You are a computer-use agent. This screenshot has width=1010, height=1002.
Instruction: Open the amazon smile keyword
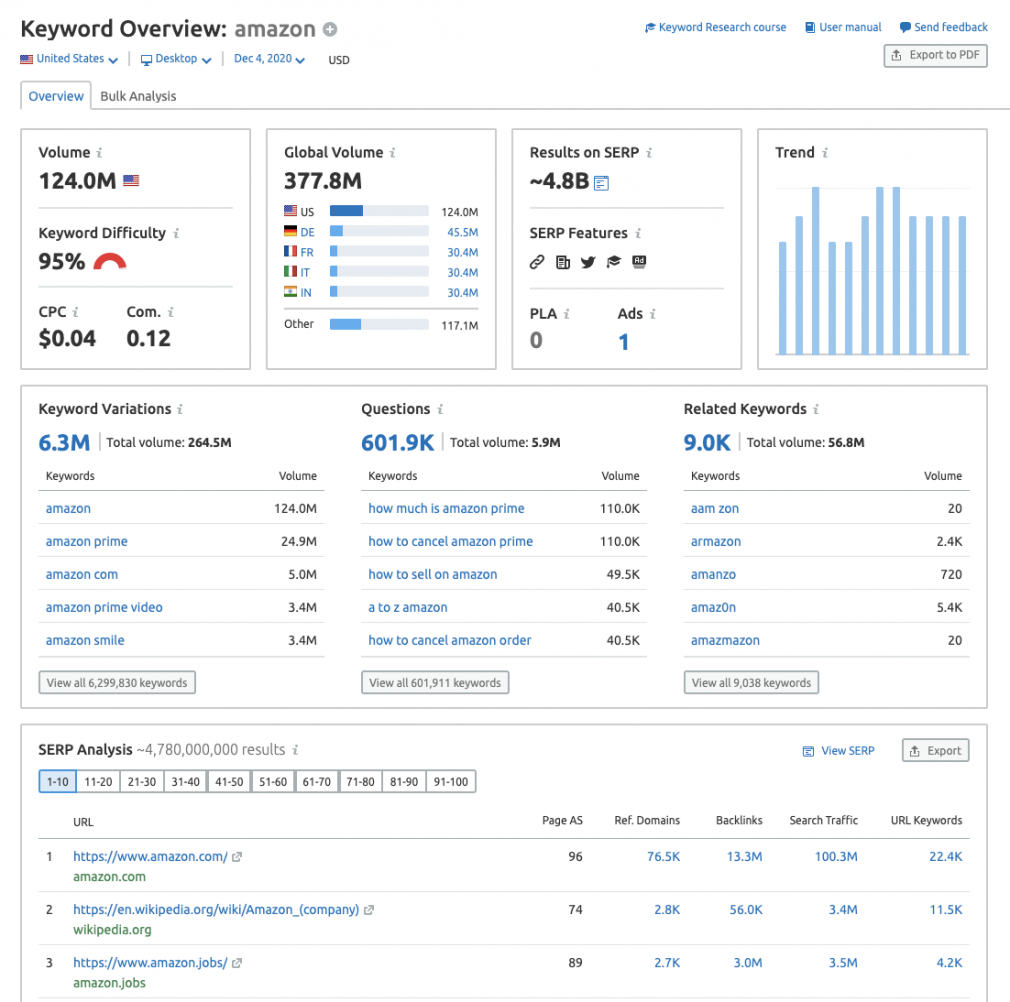pyautogui.click(x=85, y=641)
